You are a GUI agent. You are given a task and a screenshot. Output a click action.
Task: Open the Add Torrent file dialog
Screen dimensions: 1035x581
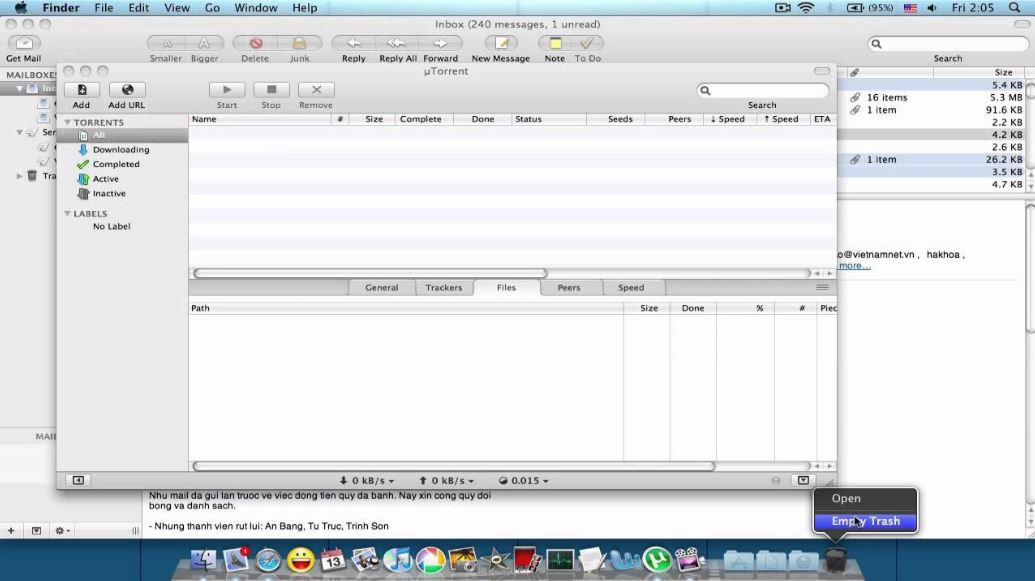80,95
